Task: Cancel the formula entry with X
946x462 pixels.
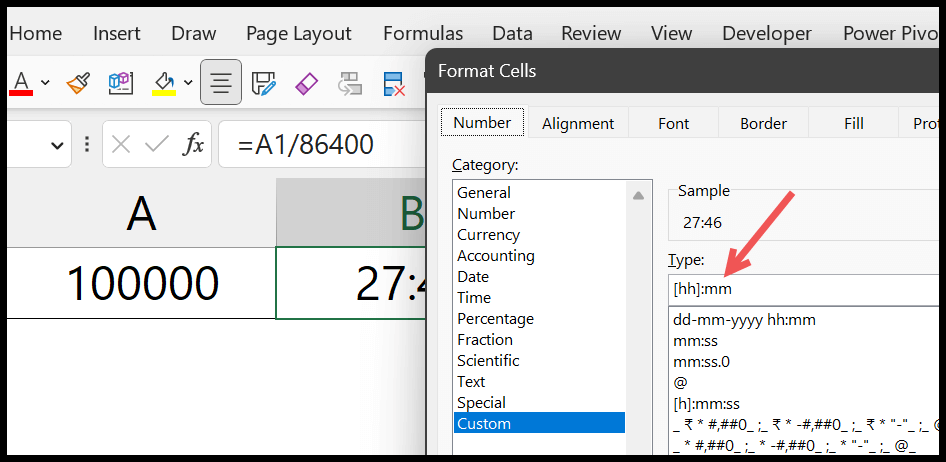Action: (x=121, y=144)
